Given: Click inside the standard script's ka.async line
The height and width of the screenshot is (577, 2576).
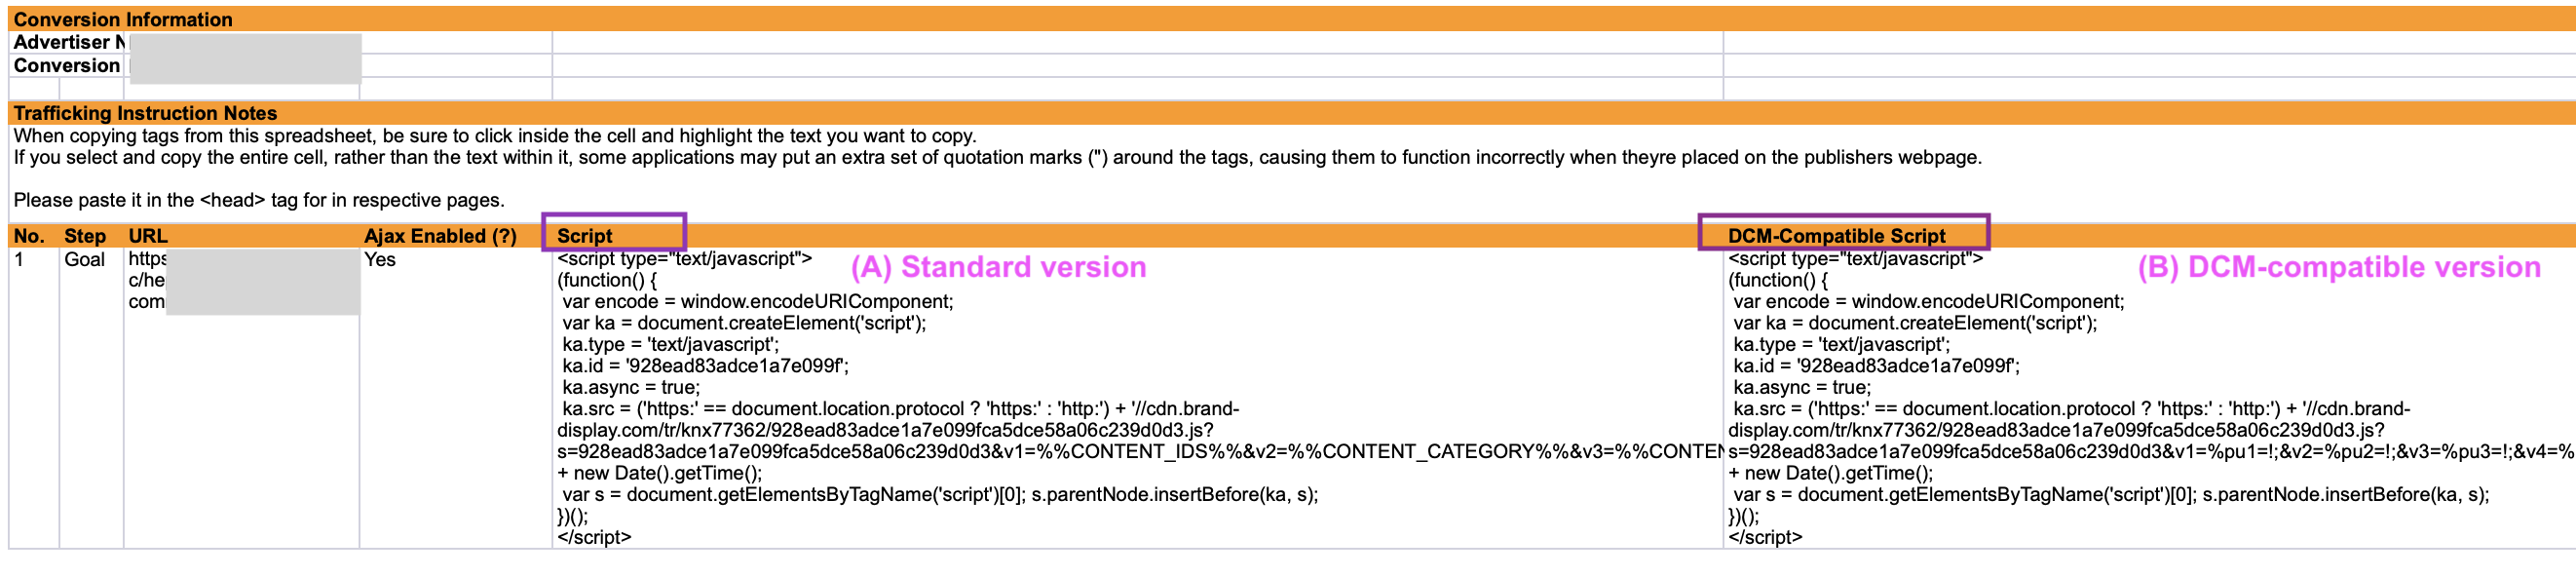Looking at the screenshot, I should [630, 388].
